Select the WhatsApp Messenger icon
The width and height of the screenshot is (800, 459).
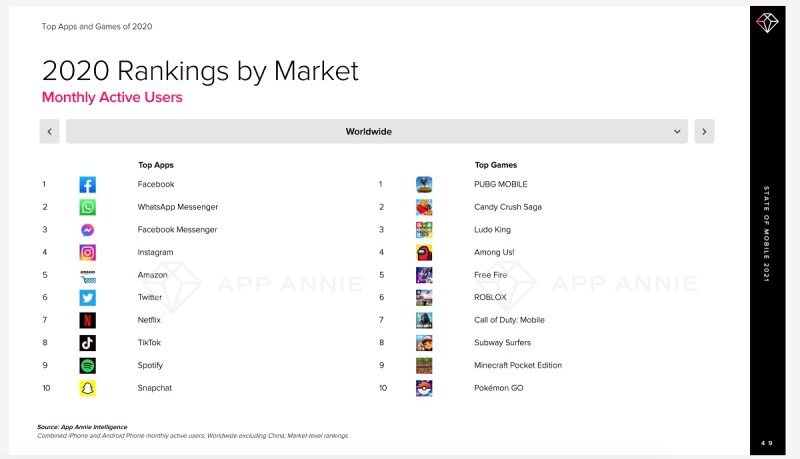coord(87,207)
